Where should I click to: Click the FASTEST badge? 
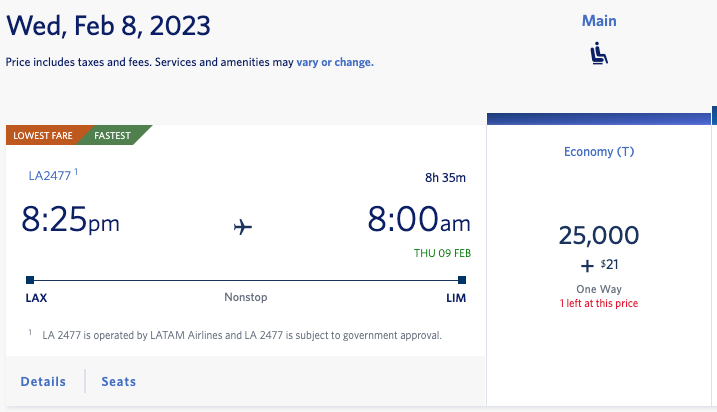(112, 135)
